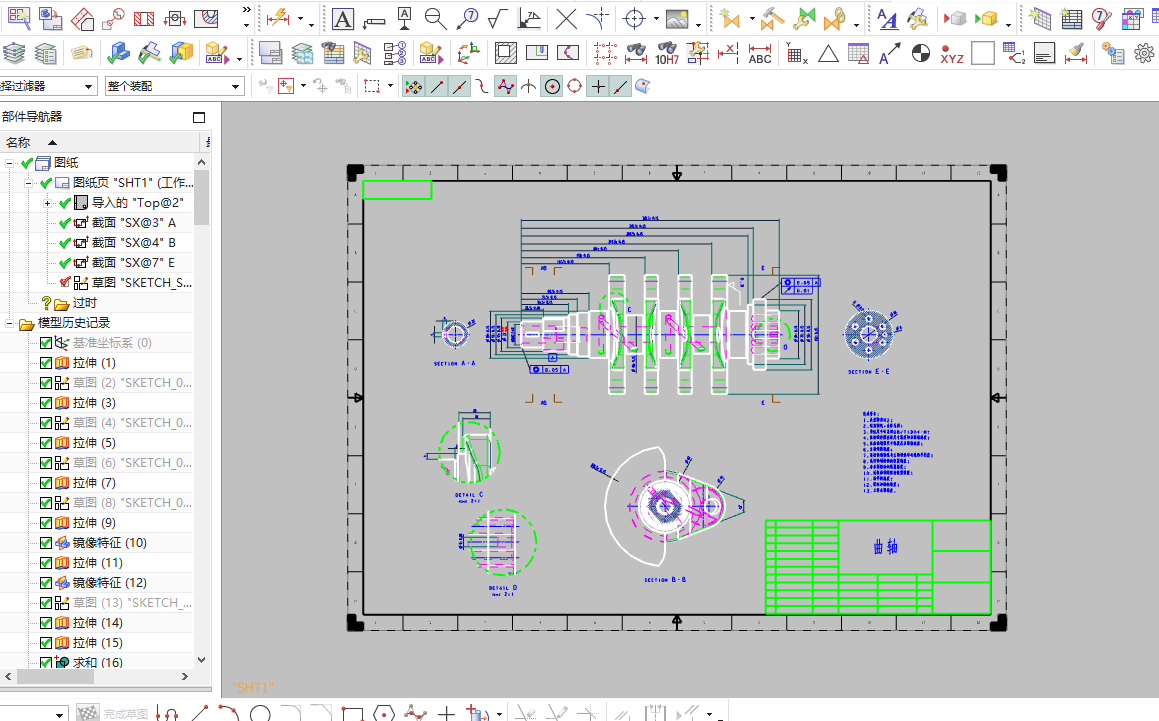Expand the 导入的 "Top@2" tree node
Image resolution: width=1159 pixels, height=721 pixels.
[47, 203]
